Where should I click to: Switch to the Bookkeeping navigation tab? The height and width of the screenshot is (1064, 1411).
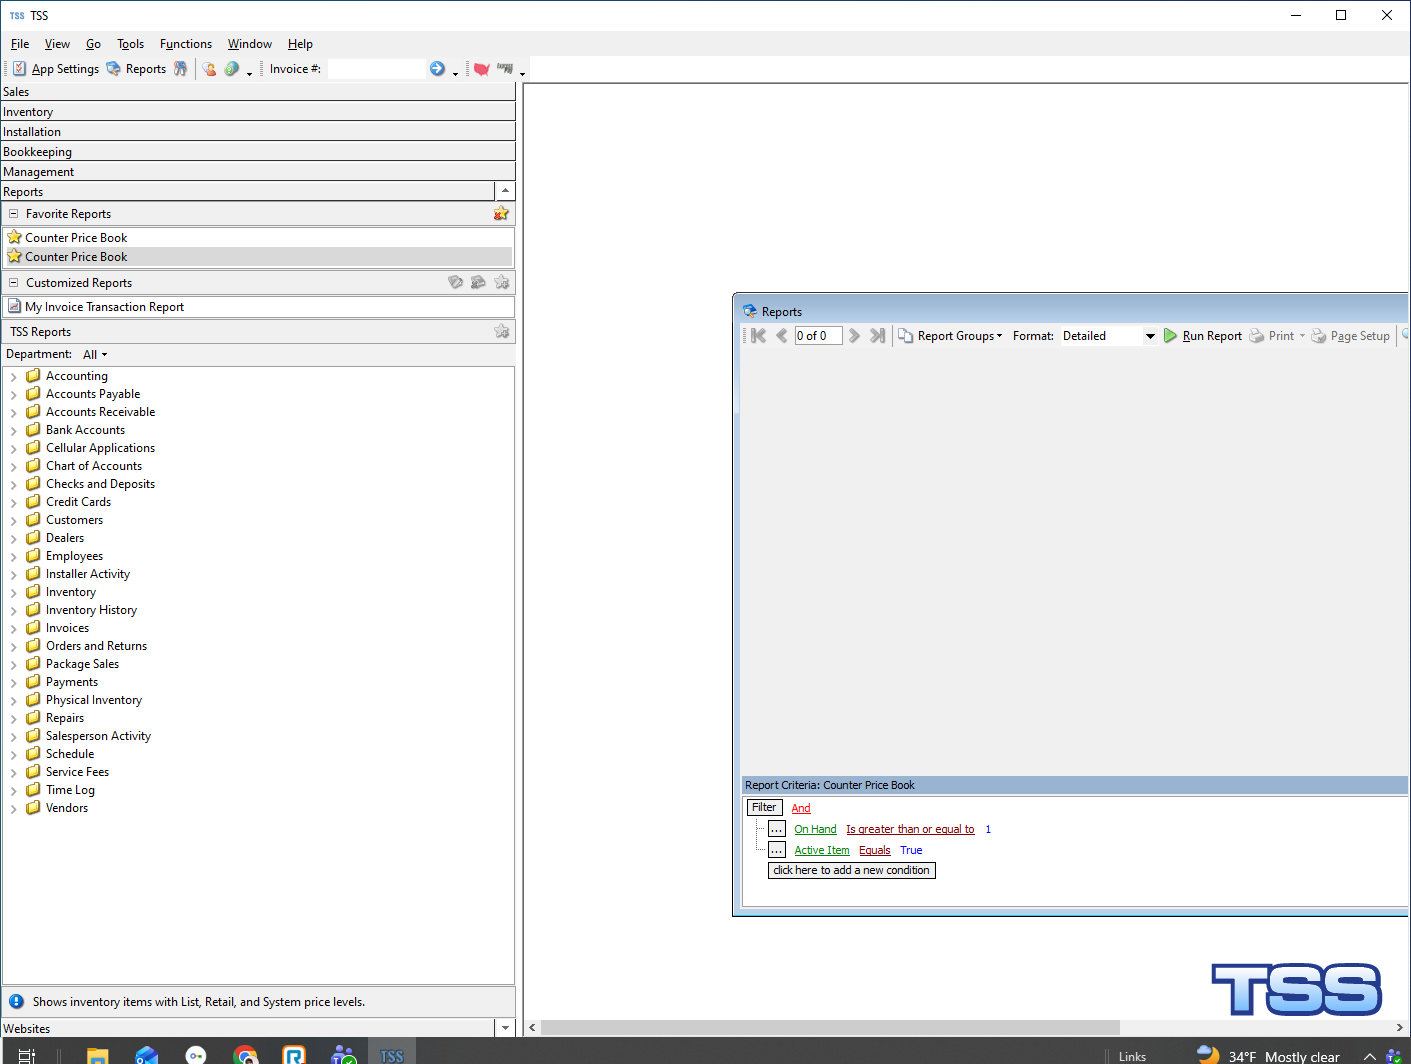click(38, 152)
